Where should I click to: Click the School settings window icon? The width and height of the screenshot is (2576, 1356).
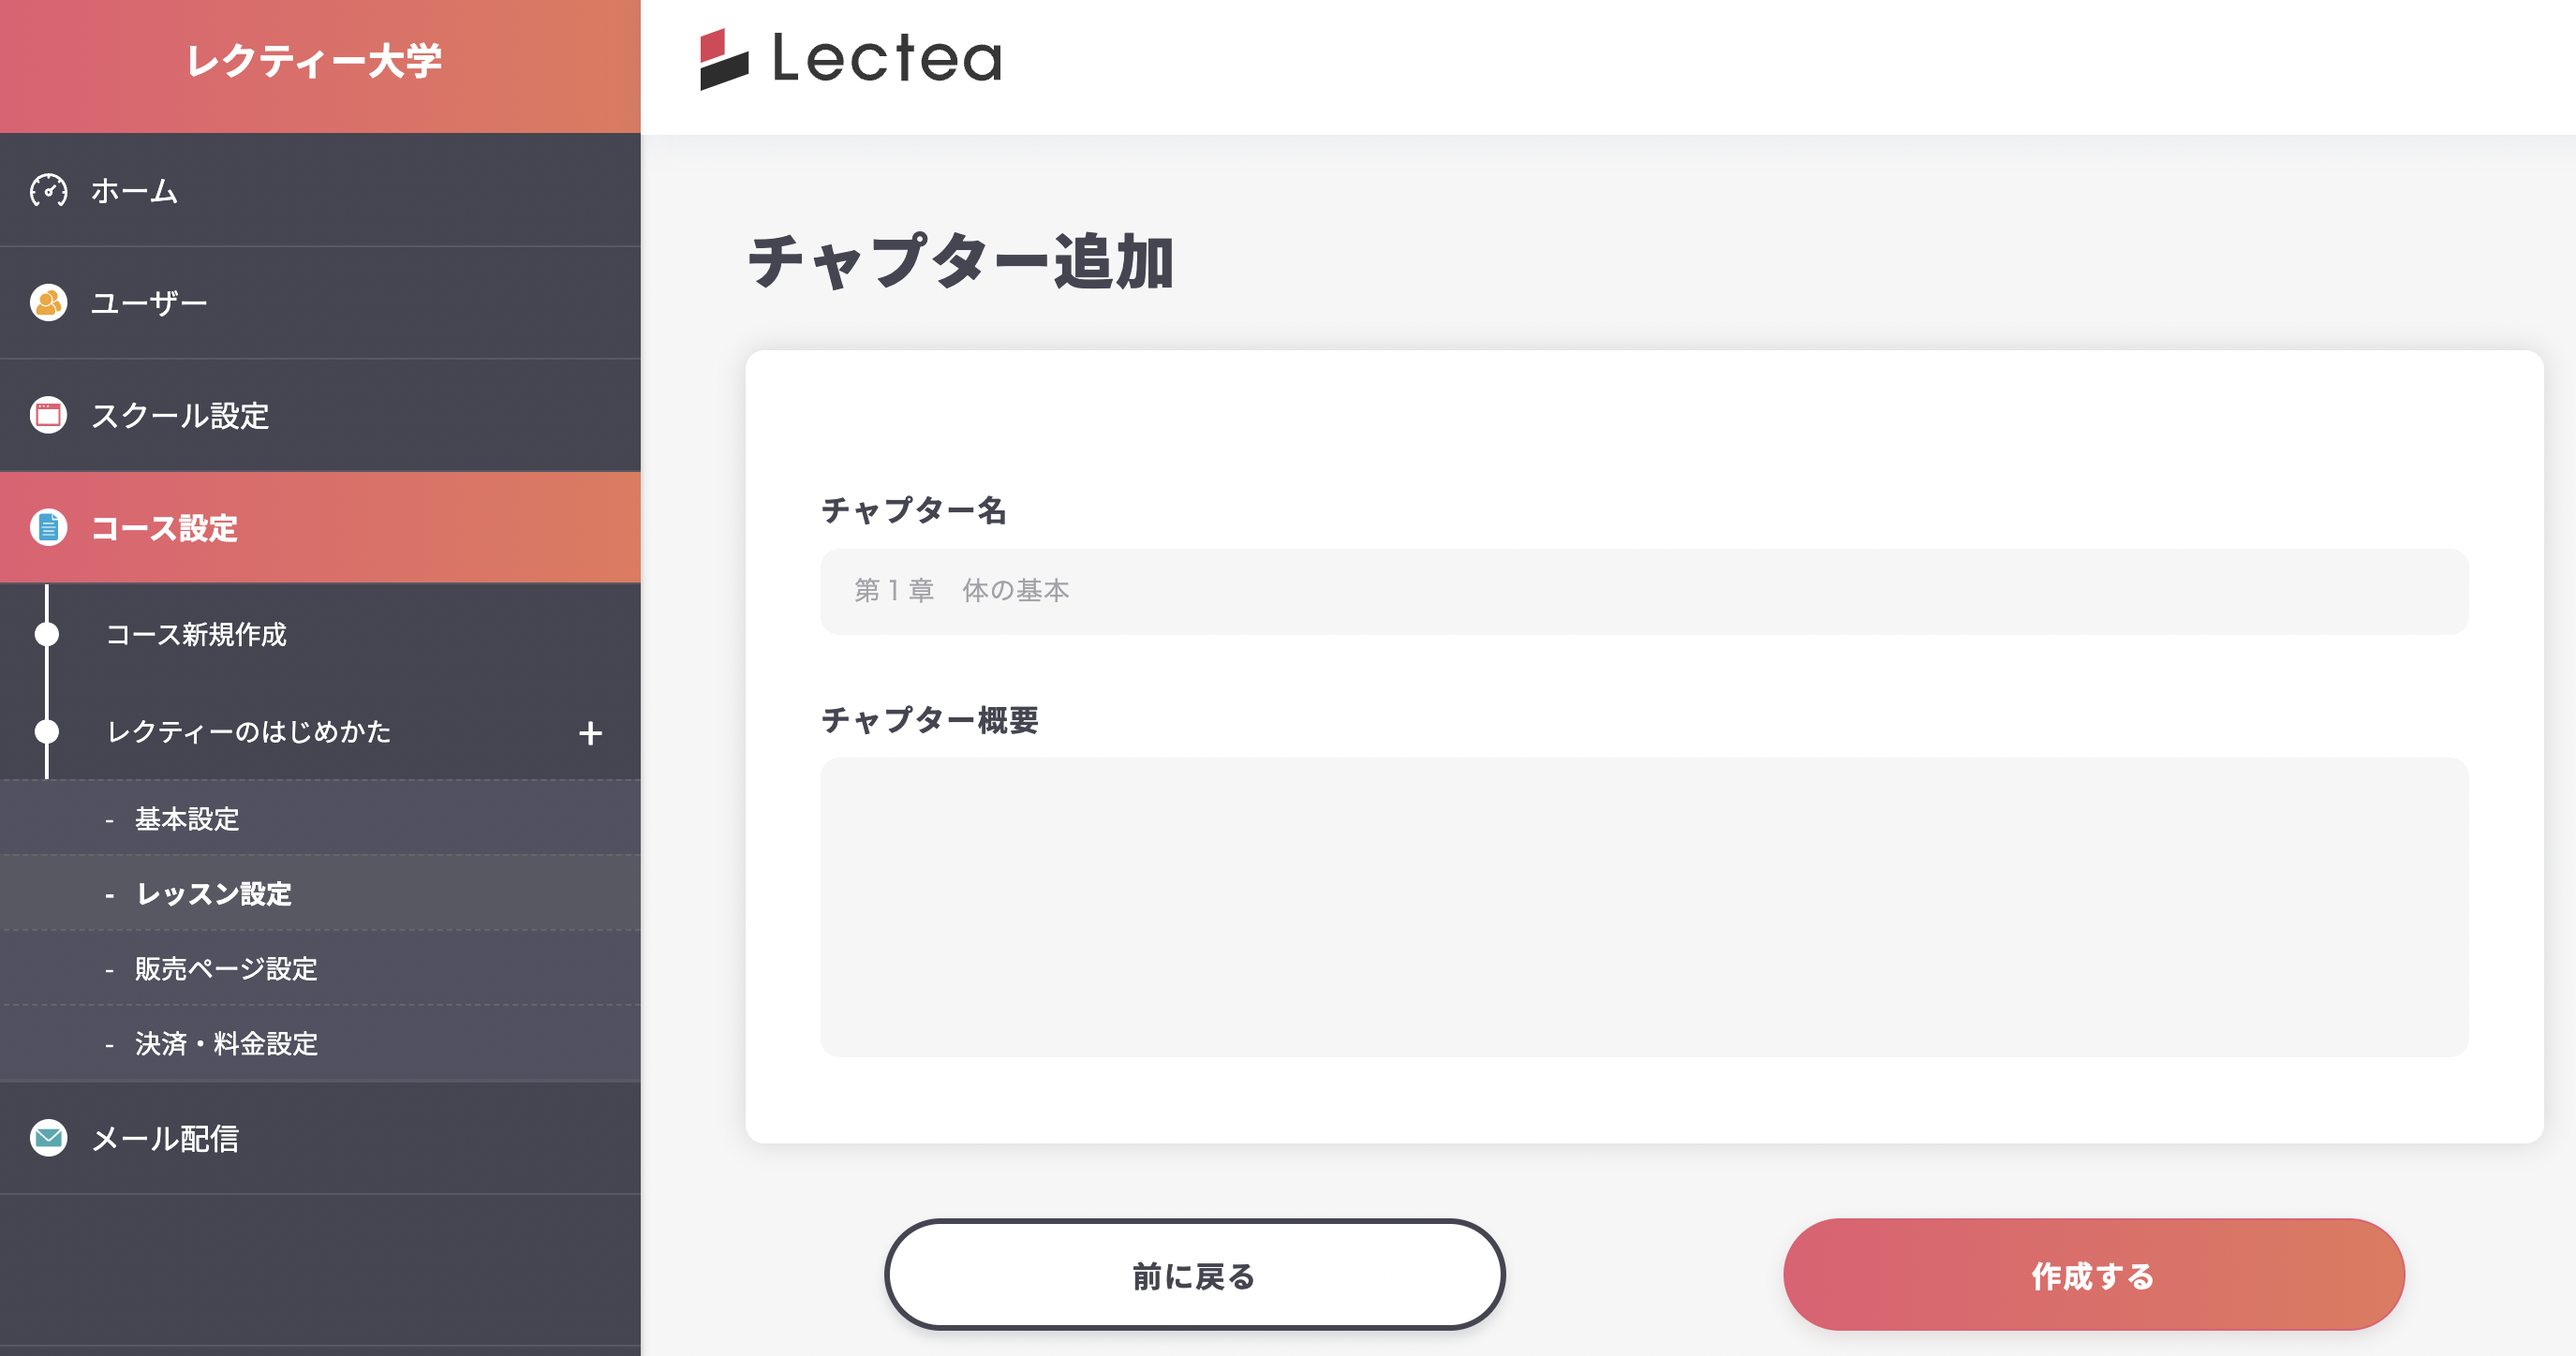click(48, 415)
